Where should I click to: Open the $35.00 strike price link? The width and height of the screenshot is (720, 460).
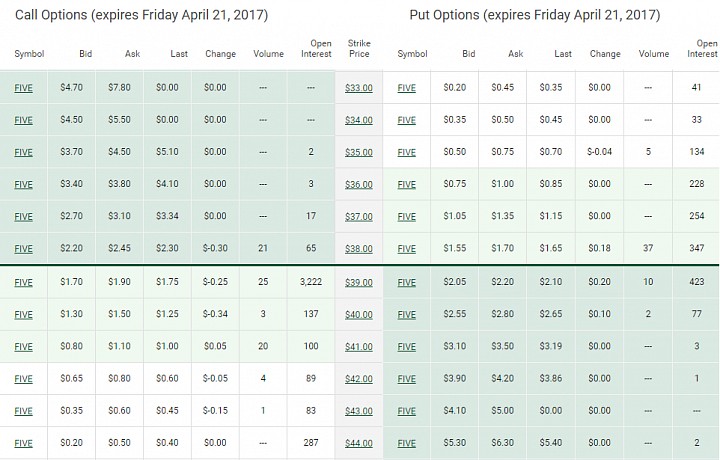click(359, 152)
